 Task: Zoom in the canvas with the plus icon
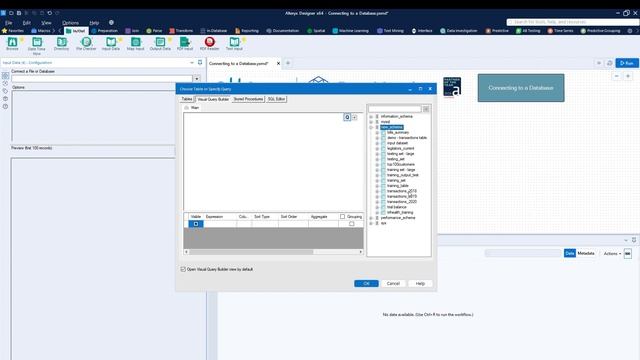628,76
